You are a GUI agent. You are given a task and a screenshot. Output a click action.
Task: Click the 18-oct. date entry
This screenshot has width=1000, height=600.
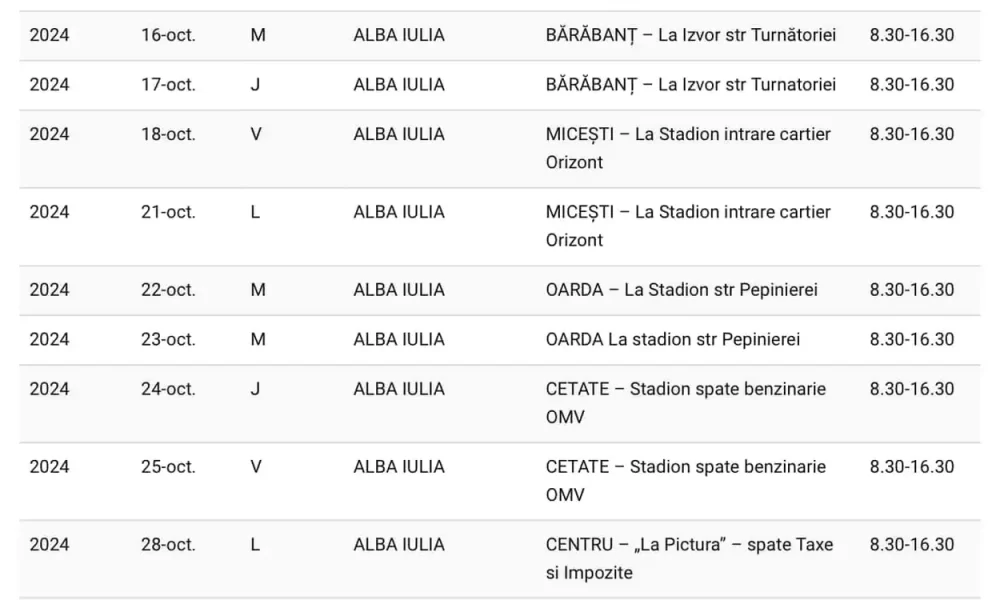(168, 135)
